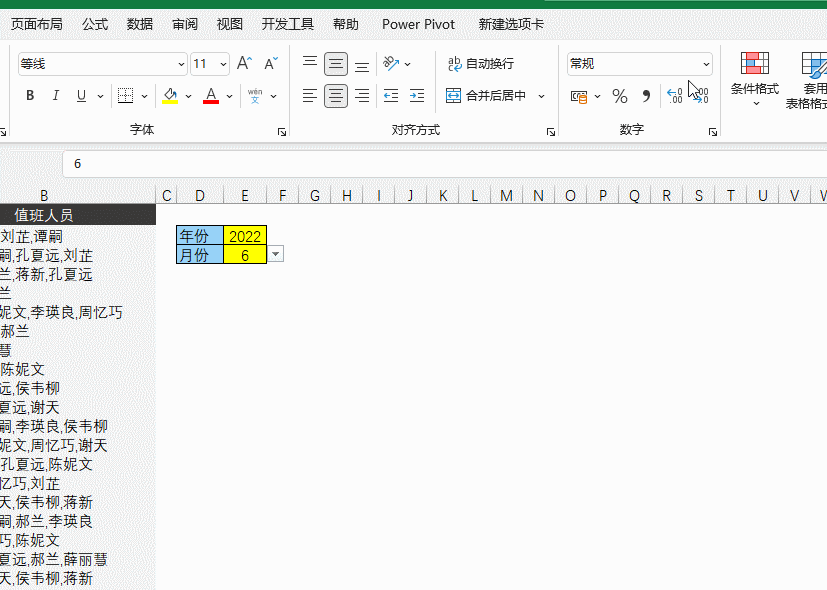Open the 帮助 tab
This screenshot has height=590, width=827.
point(345,24)
